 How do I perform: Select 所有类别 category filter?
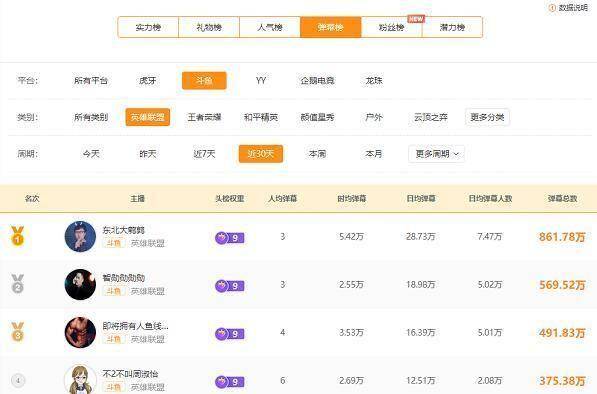[91, 117]
